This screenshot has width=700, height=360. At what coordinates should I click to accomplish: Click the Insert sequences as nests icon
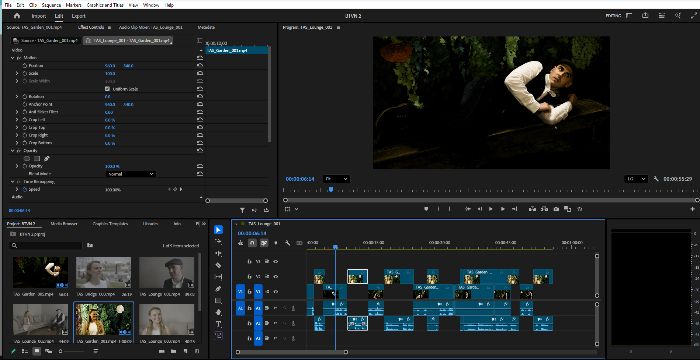coord(240,243)
